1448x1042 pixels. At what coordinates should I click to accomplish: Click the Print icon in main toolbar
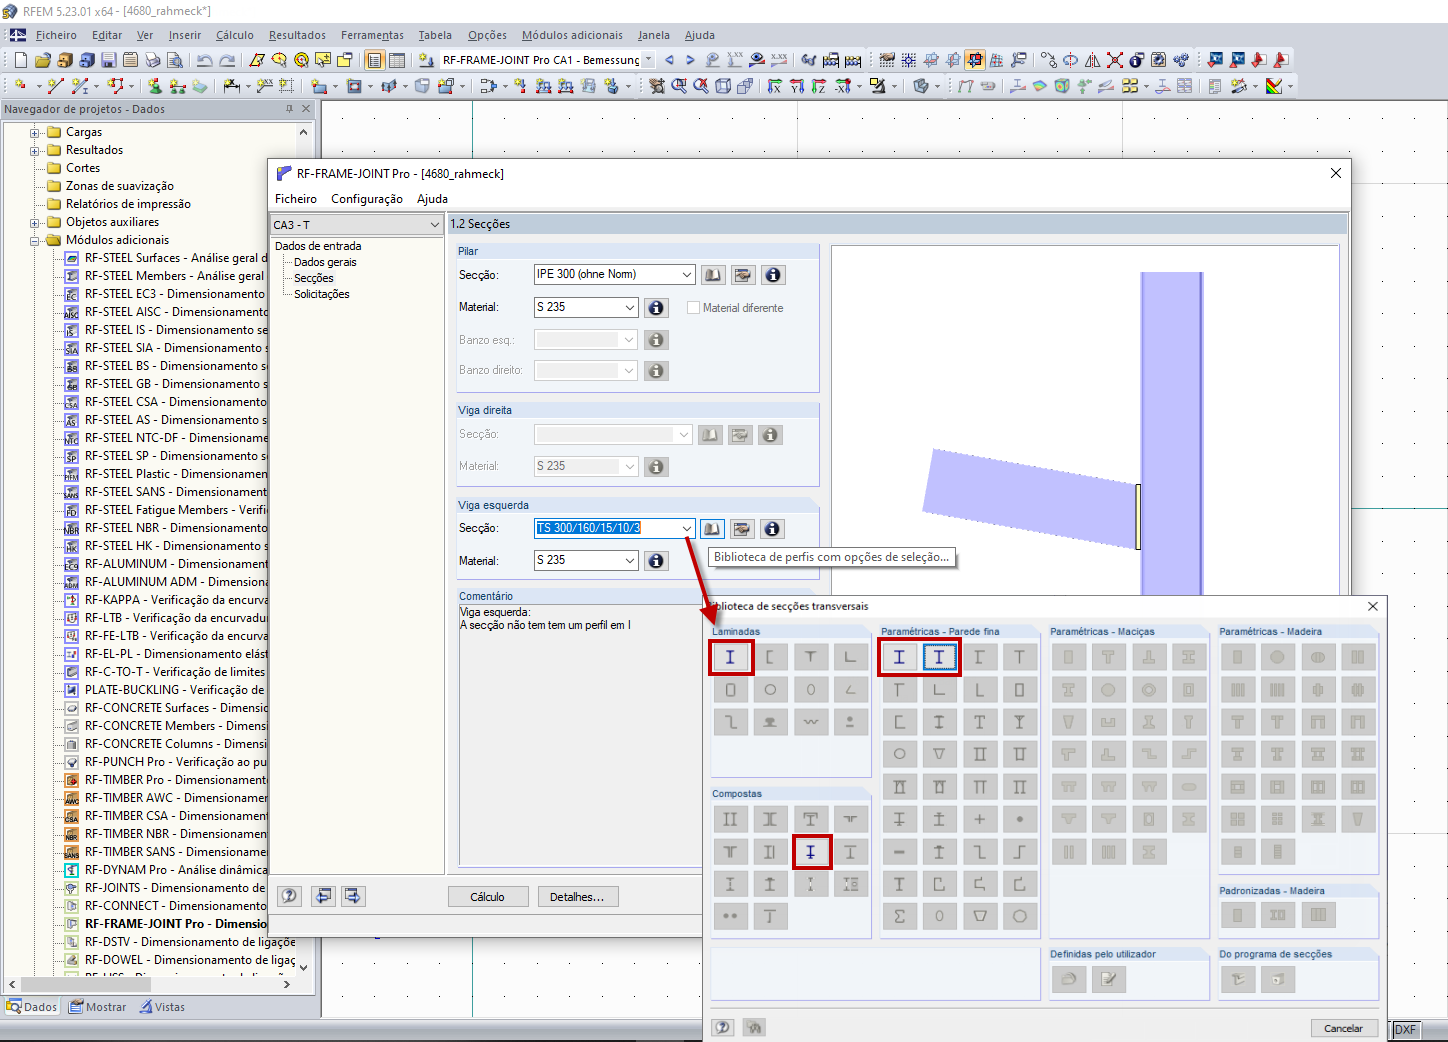coord(152,60)
